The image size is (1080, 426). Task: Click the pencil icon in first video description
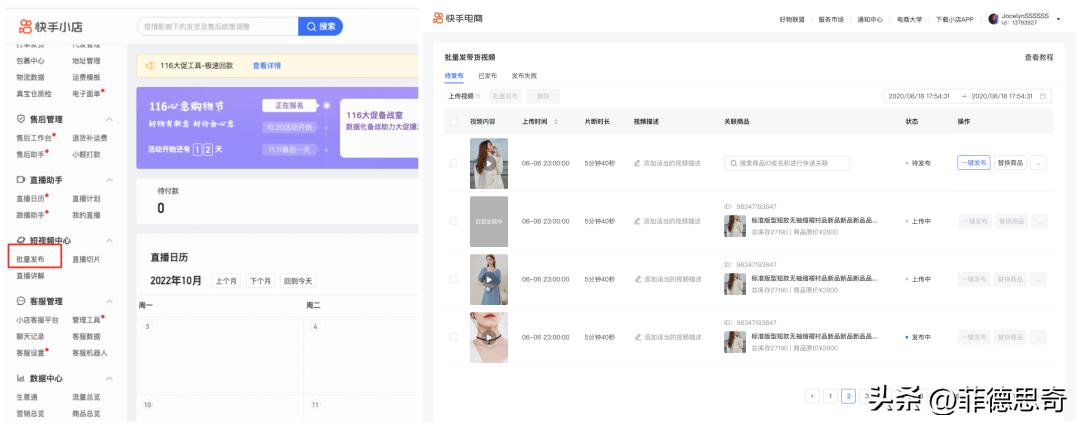(x=637, y=163)
